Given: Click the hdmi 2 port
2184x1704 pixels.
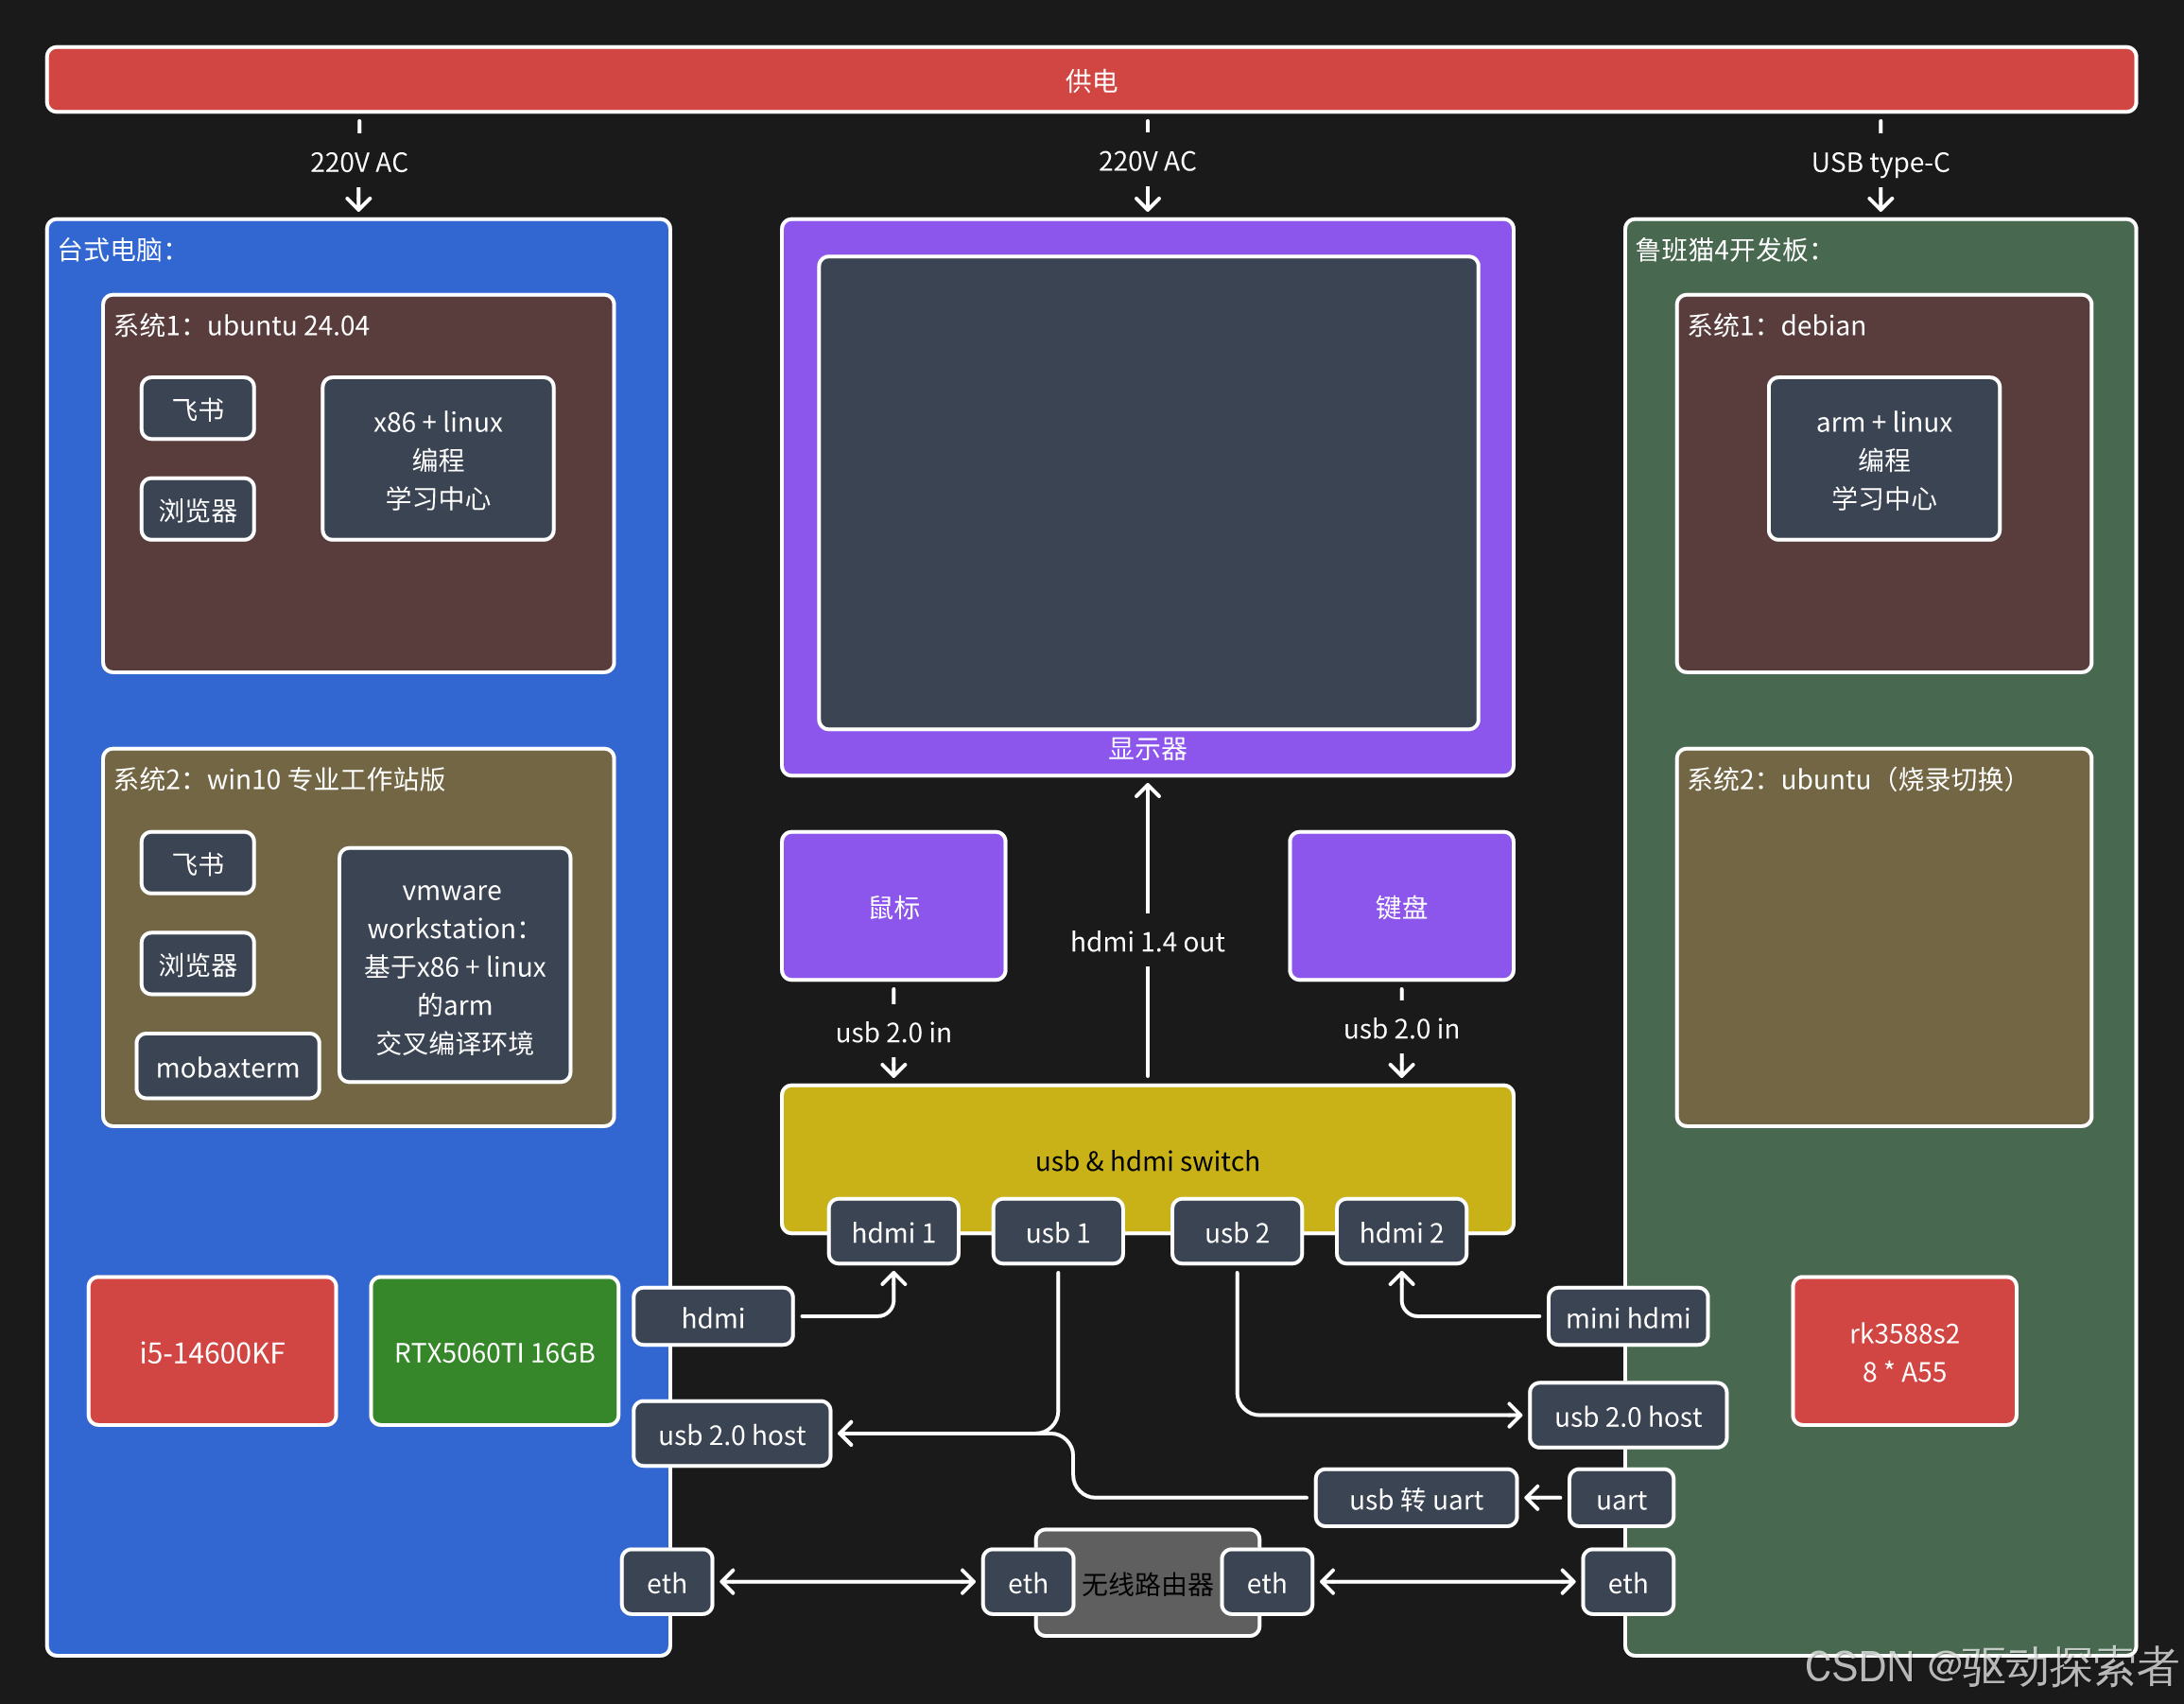Looking at the screenshot, I should [x=1401, y=1232].
